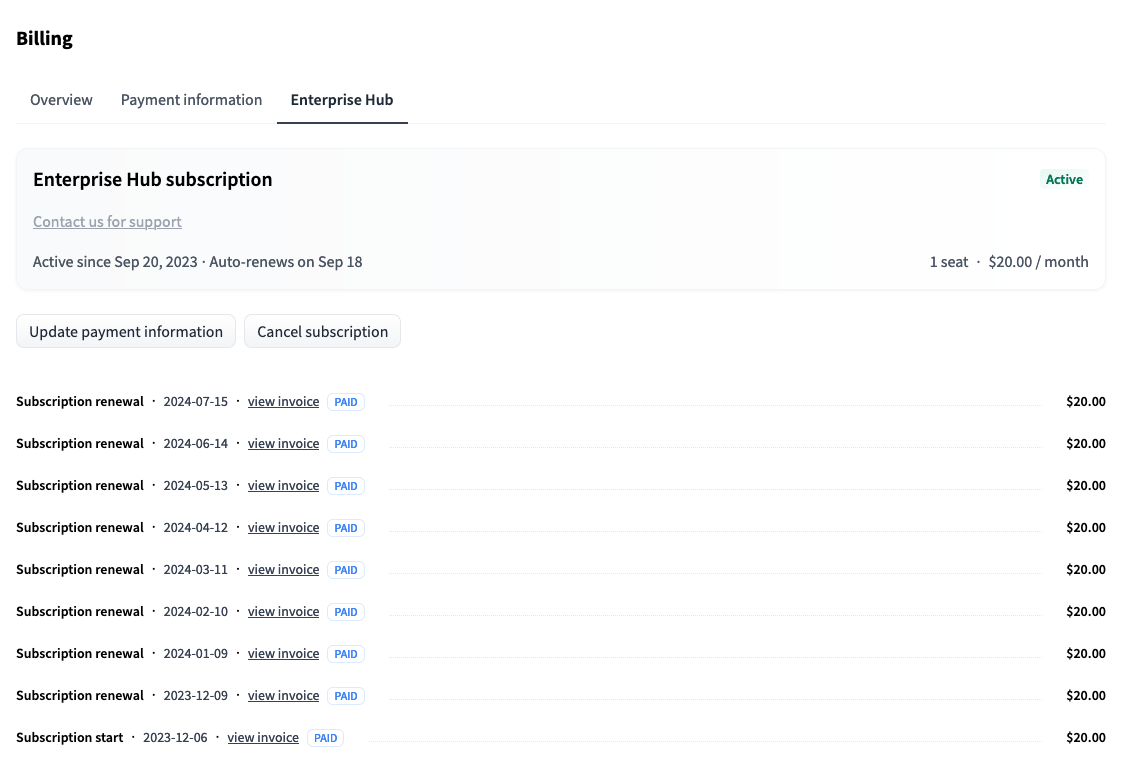Switch to the Overview tab
Screen dimensions: 1122x774
(x=61, y=100)
